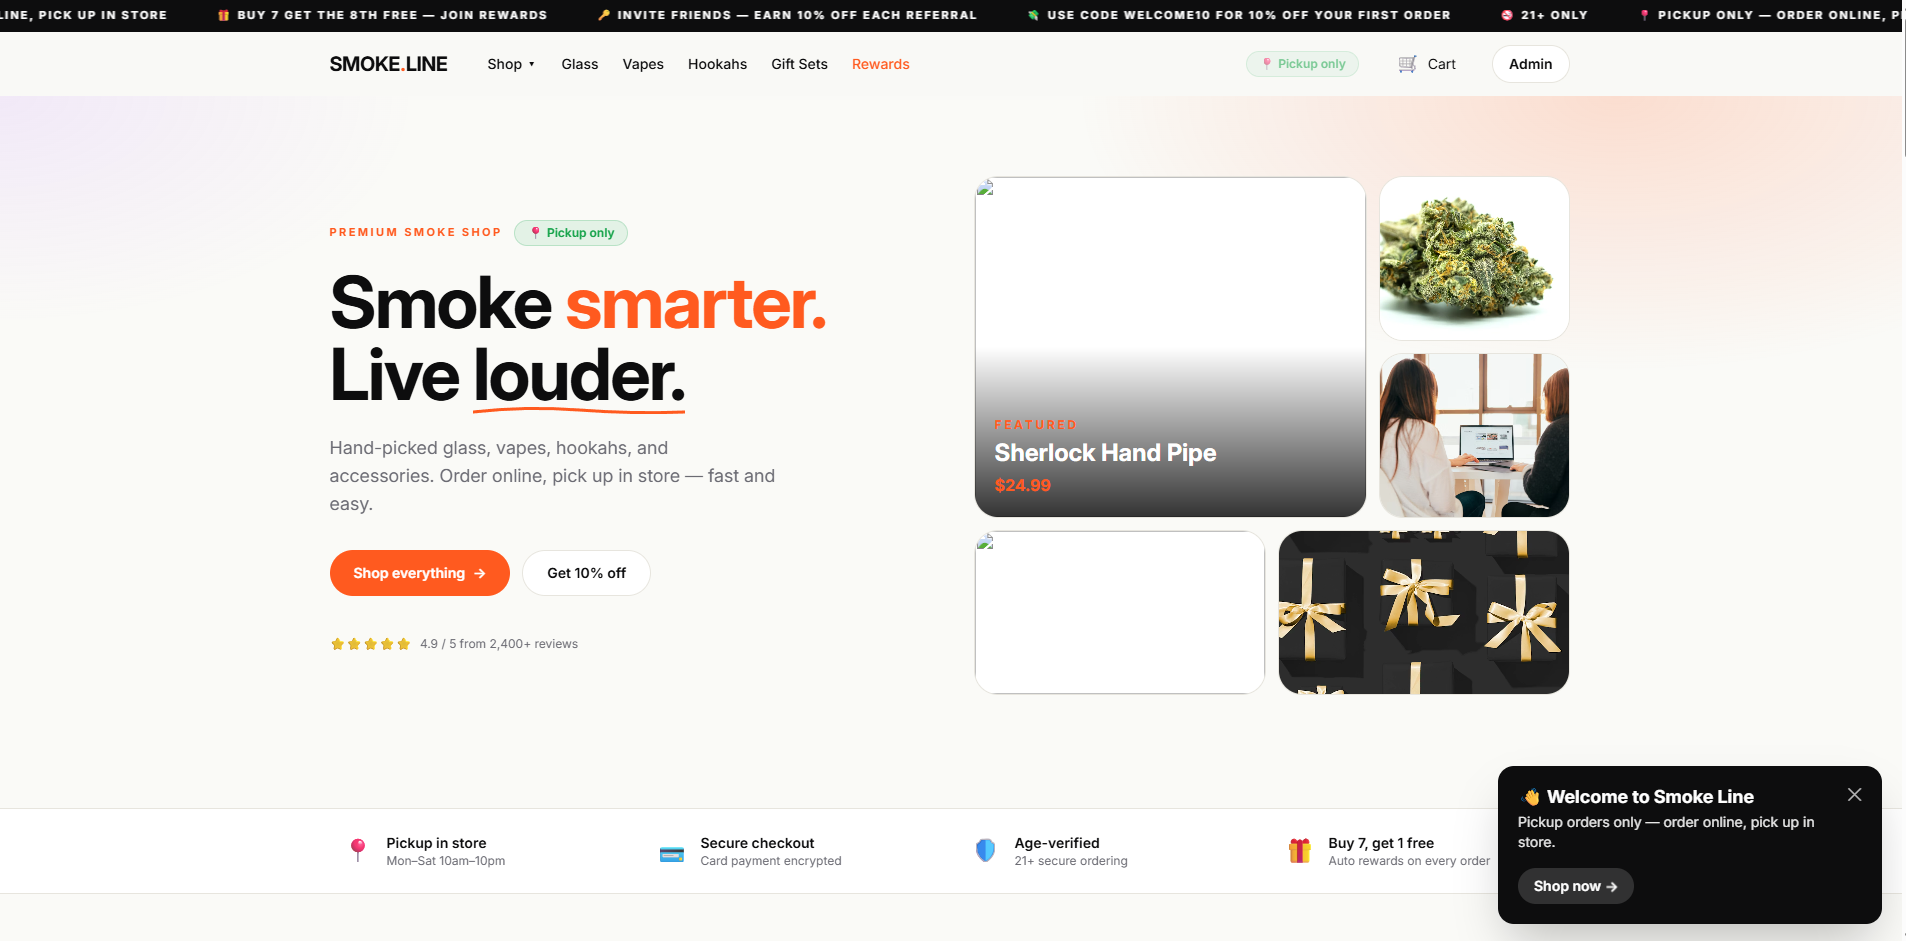Click the credit card Secure checkout icon
This screenshot has height=941, width=1906.
click(x=672, y=854)
